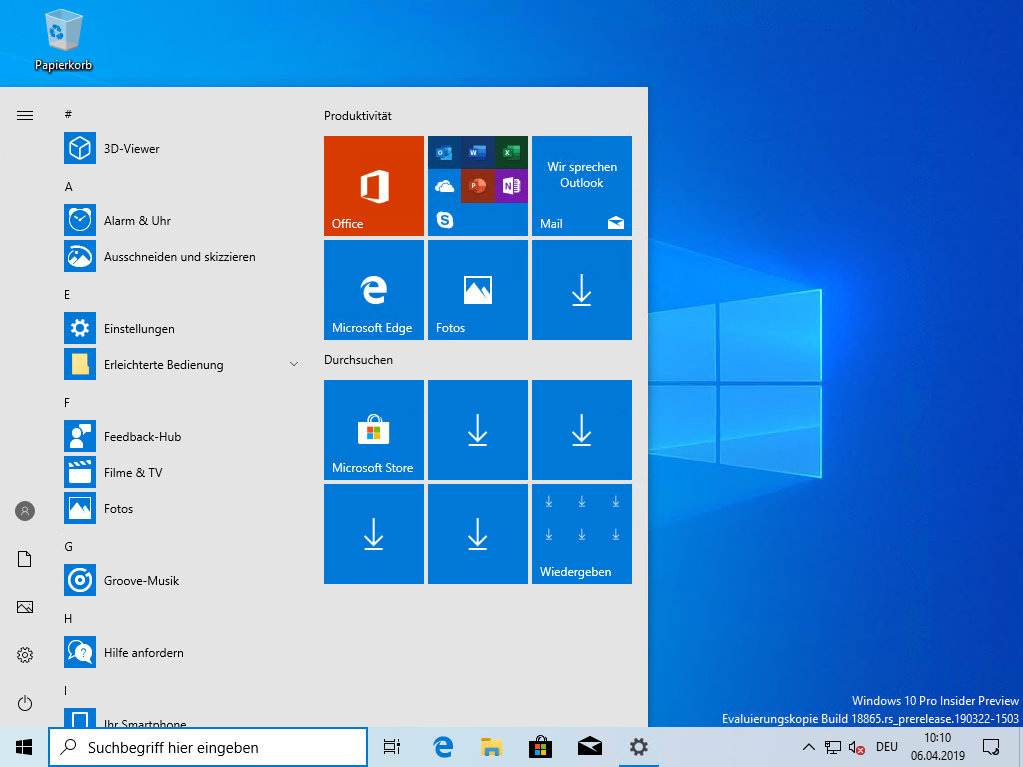Launch Groove-Musik app
The height and width of the screenshot is (767, 1023).
click(x=181, y=580)
